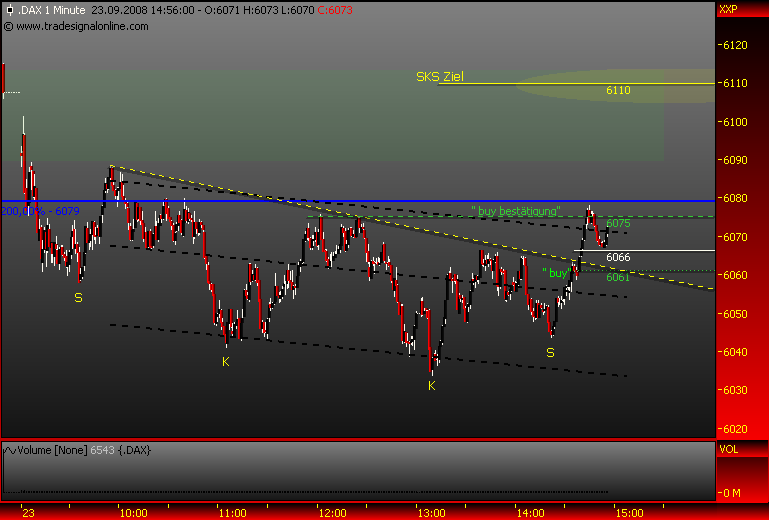Click the 'VOL' volume axis header
Viewport: 769px width, 520px height.
[728, 449]
